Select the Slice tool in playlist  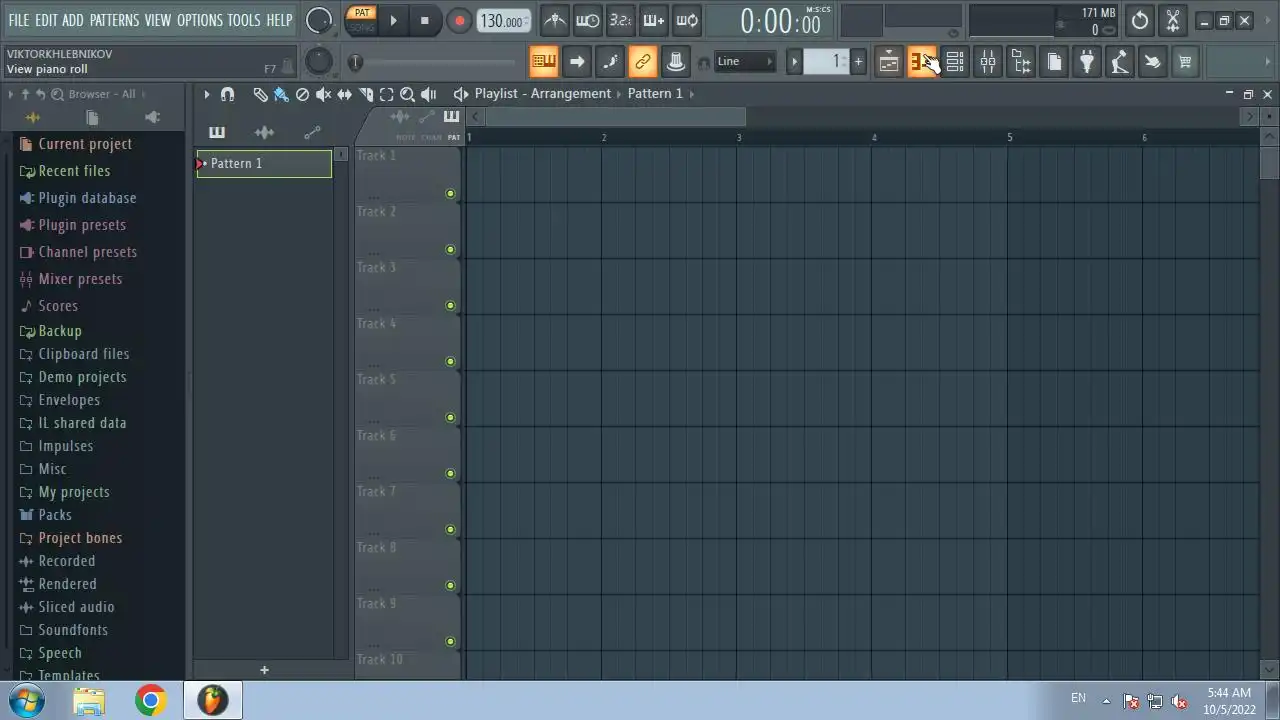pyautogui.click(x=365, y=94)
